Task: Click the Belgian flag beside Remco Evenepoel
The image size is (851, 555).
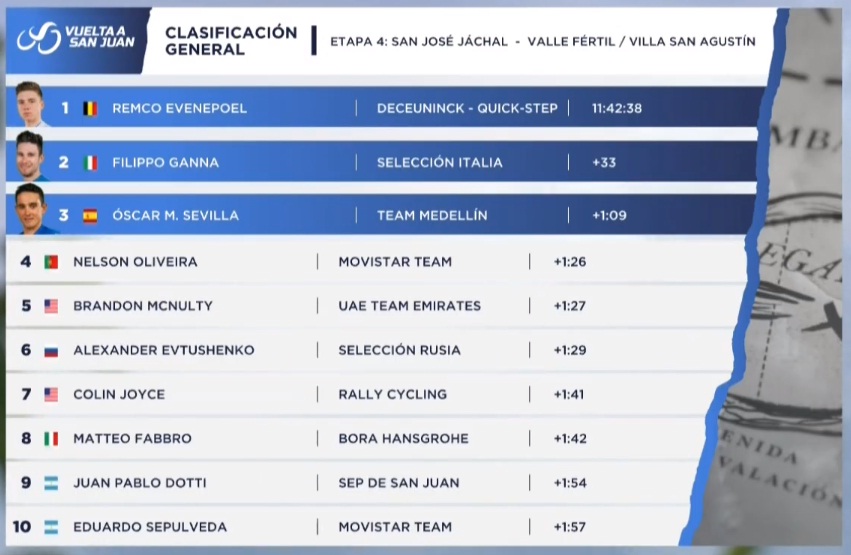Action: [x=91, y=108]
